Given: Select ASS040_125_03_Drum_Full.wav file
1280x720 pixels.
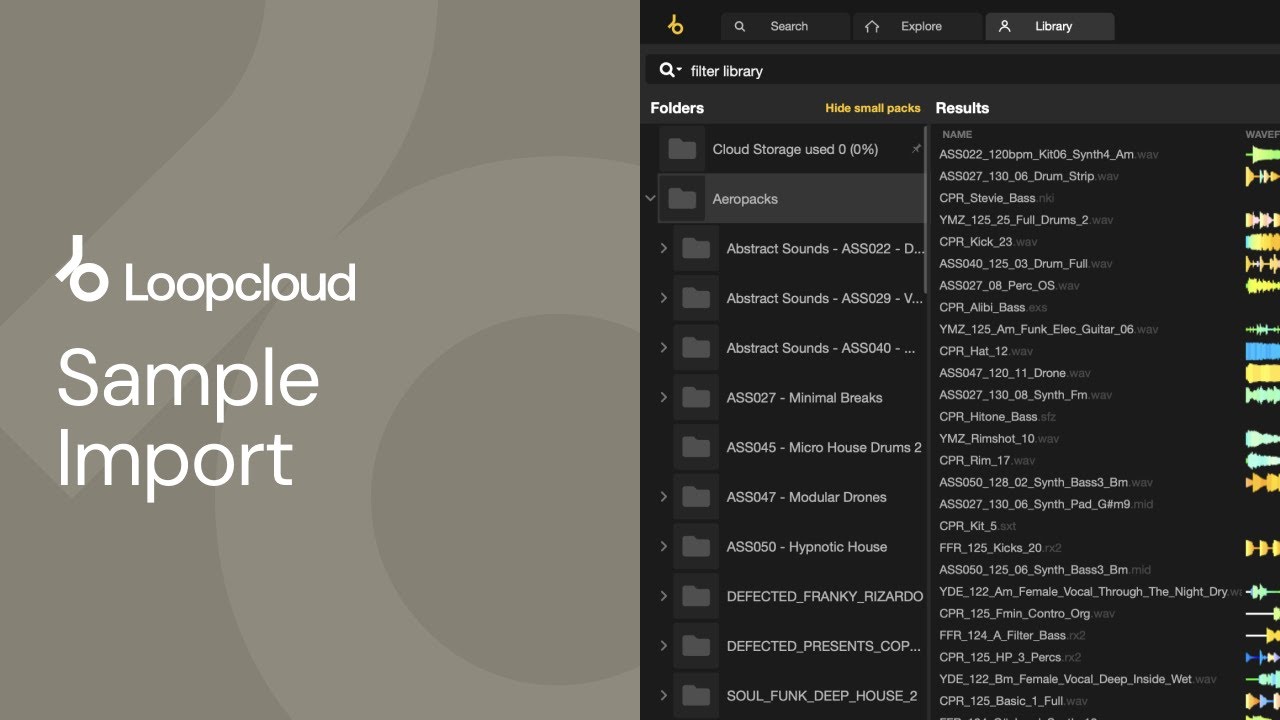Looking at the screenshot, I should 1026,264.
